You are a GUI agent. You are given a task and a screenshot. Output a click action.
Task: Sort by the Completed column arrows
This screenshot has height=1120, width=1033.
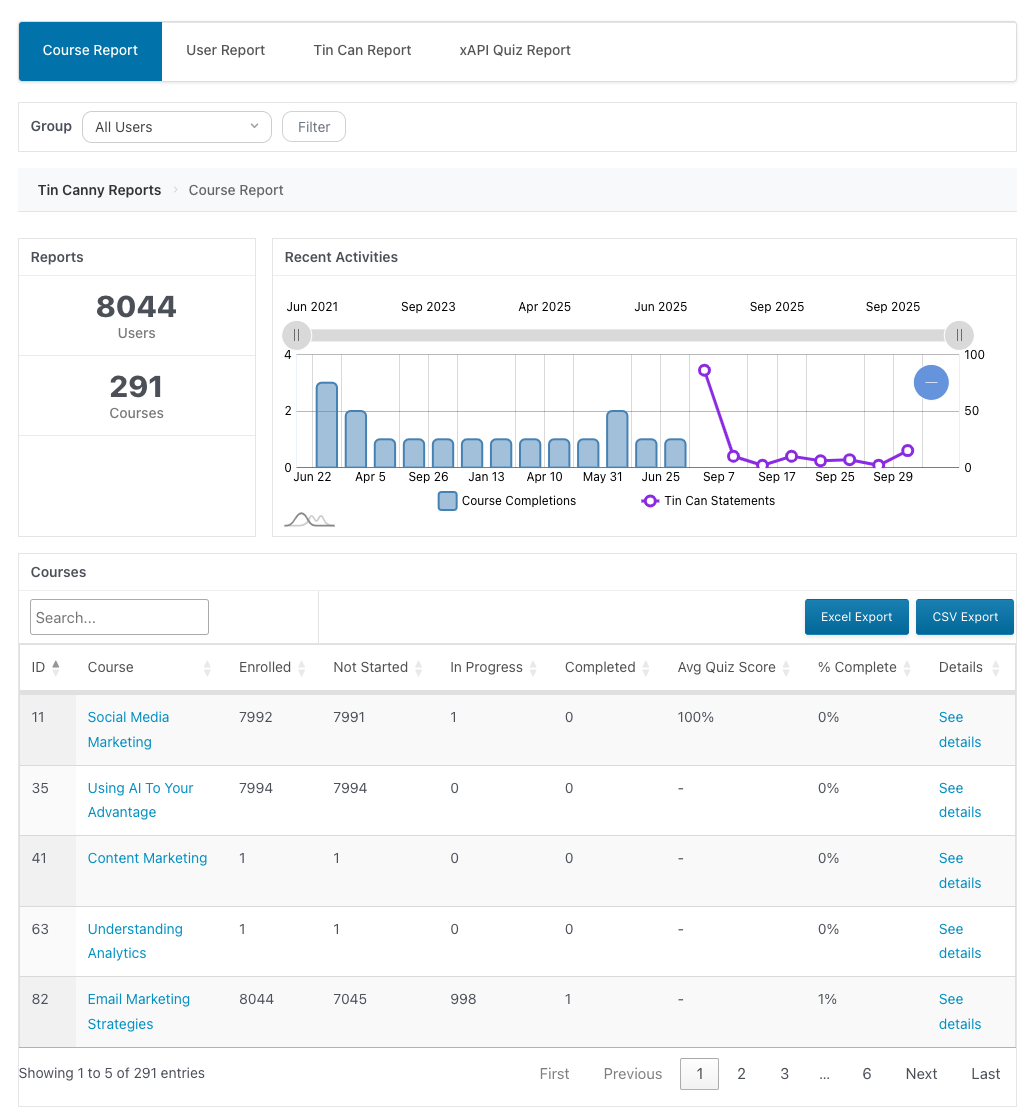[x=646, y=668]
